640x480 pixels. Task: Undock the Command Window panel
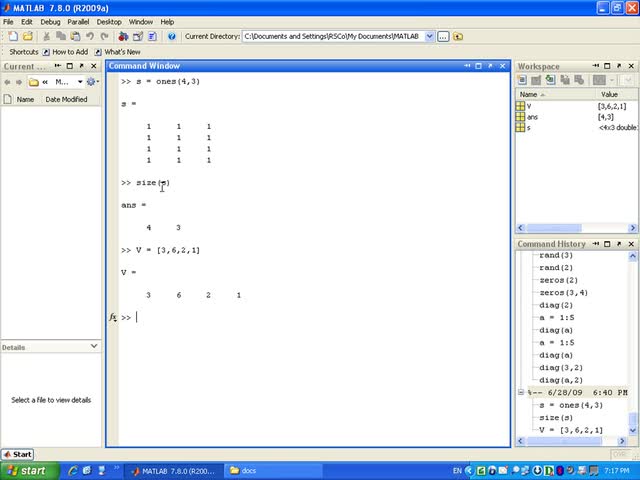pyautogui.click(x=491, y=66)
